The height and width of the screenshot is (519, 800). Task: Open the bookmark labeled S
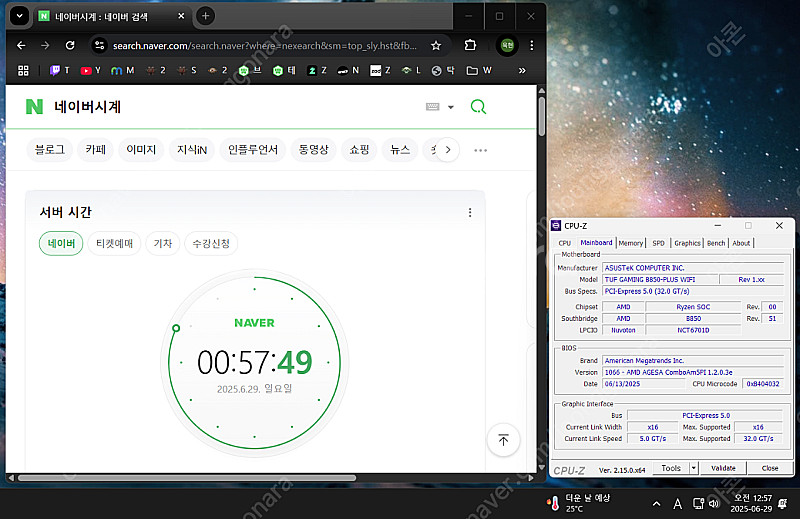(187, 70)
